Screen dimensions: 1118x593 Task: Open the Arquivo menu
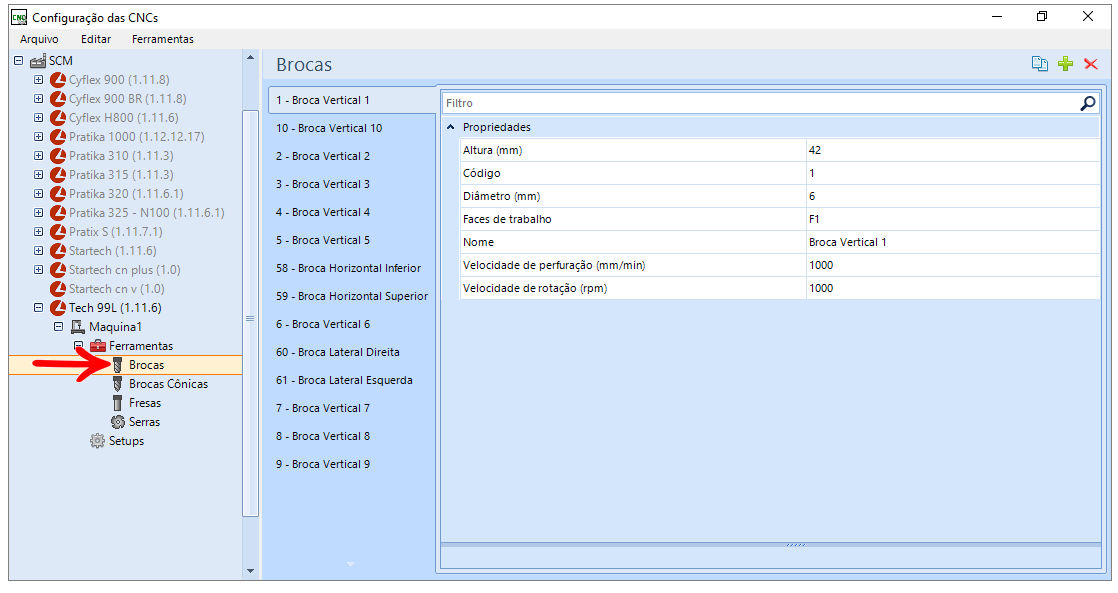pyautogui.click(x=39, y=39)
